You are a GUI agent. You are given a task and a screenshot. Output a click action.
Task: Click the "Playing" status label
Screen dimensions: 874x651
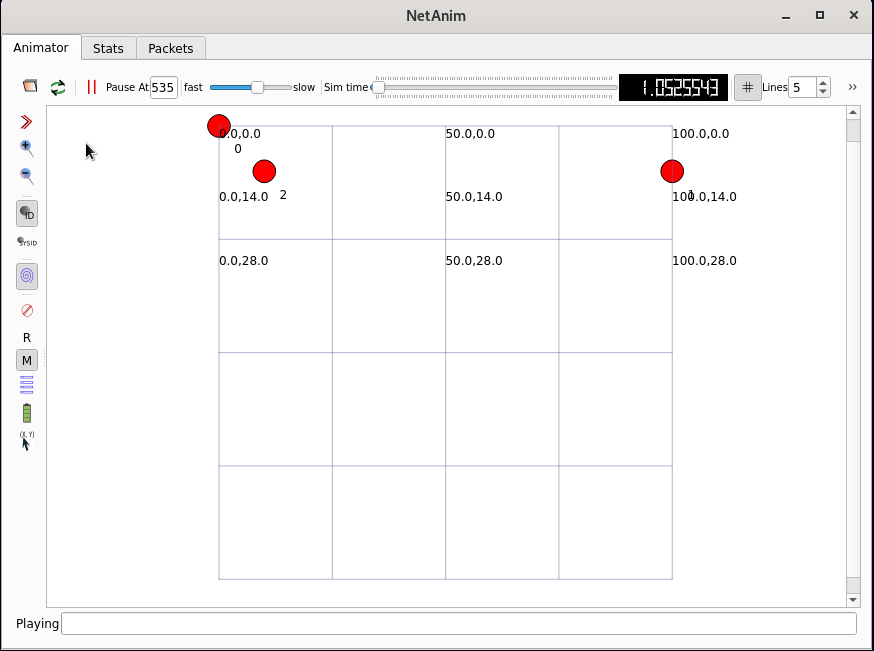[37, 624]
